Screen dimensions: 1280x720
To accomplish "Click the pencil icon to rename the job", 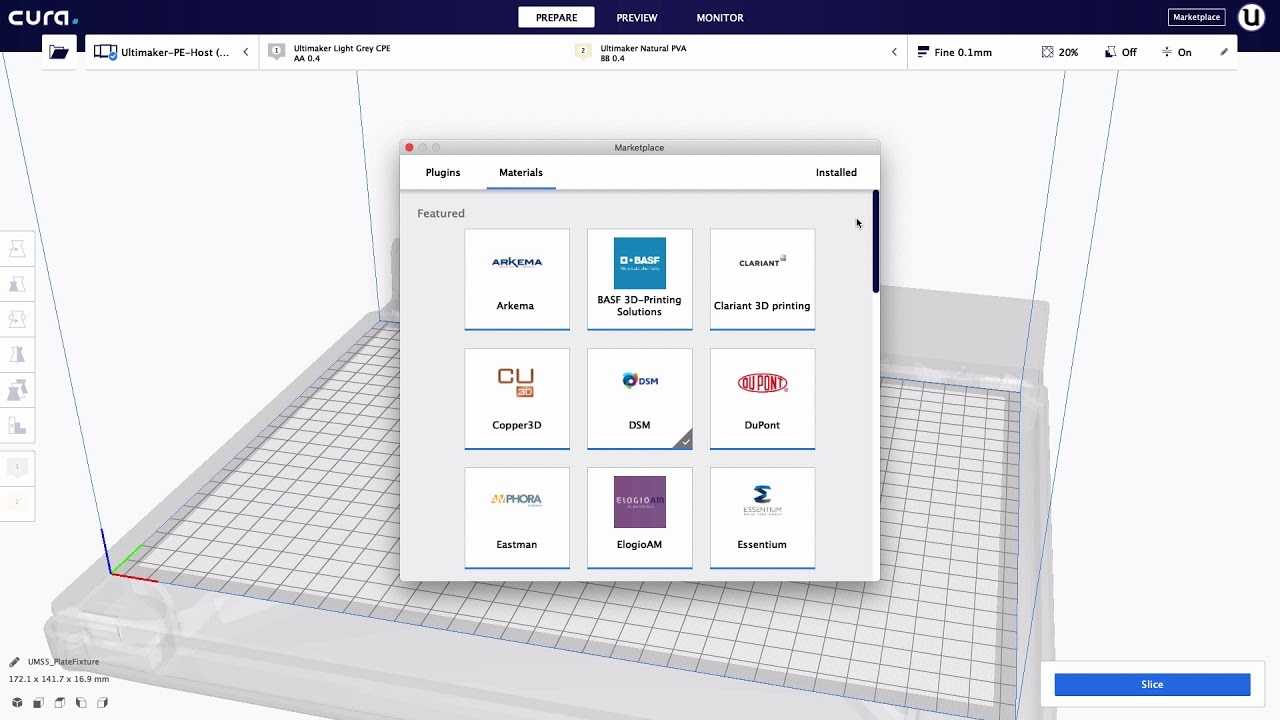I will pyautogui.click(x=14, y=662).
